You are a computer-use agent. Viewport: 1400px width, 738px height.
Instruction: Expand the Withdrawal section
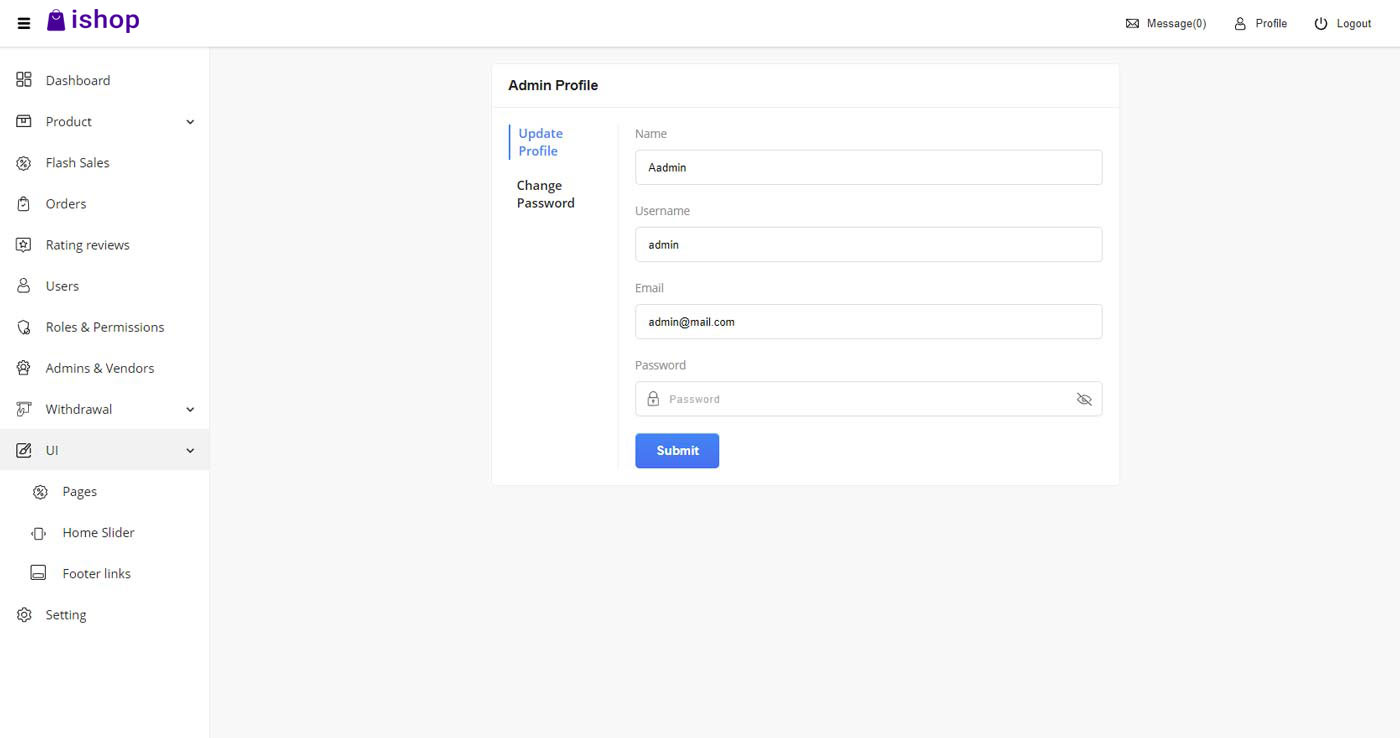[190, 408]
